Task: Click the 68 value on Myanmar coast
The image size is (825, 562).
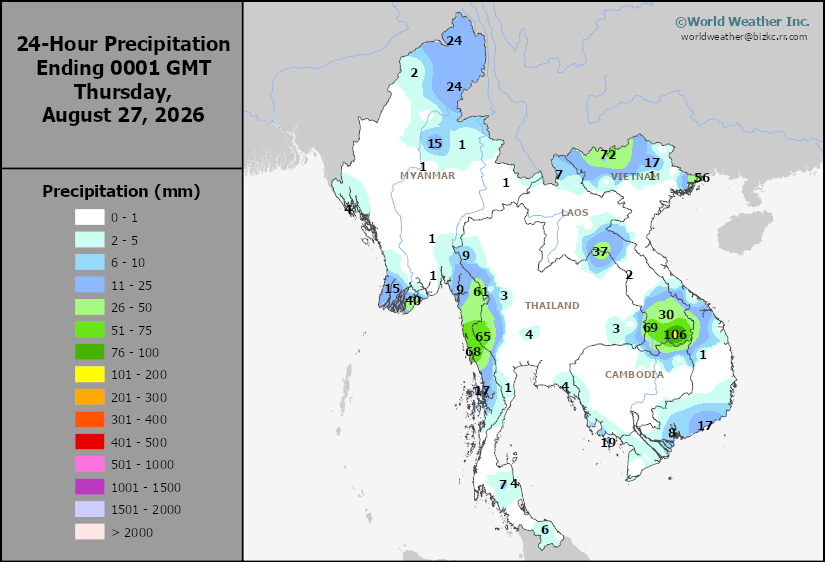Action: click(x=473, y=352)
